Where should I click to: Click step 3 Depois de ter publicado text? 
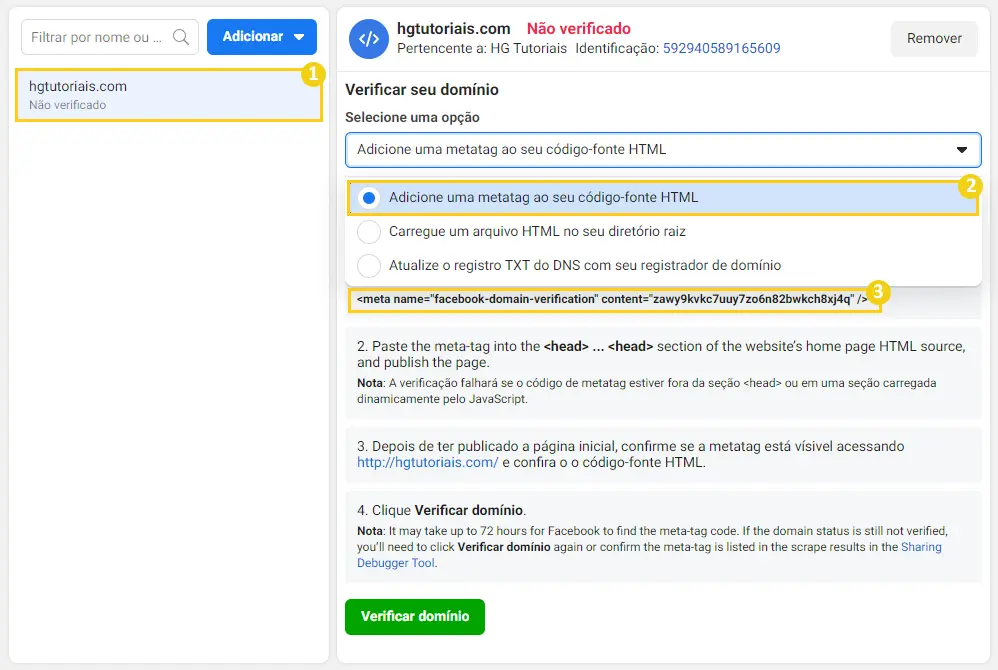click(x=630, y=454)
